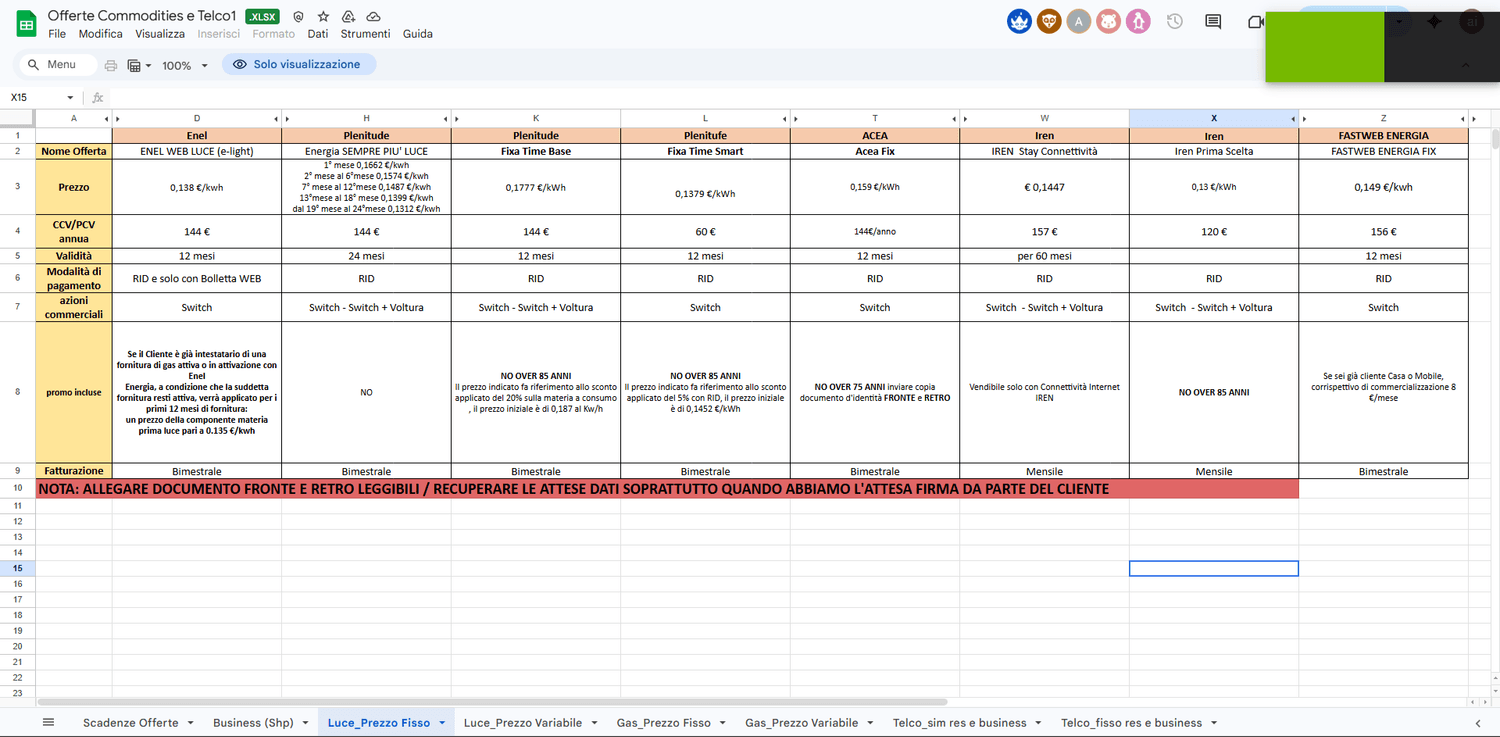Open the Gas_Prezzo Fisso tab dropdown arrow
Viewport: 1500px width, 737px height.
coord(722,723)
